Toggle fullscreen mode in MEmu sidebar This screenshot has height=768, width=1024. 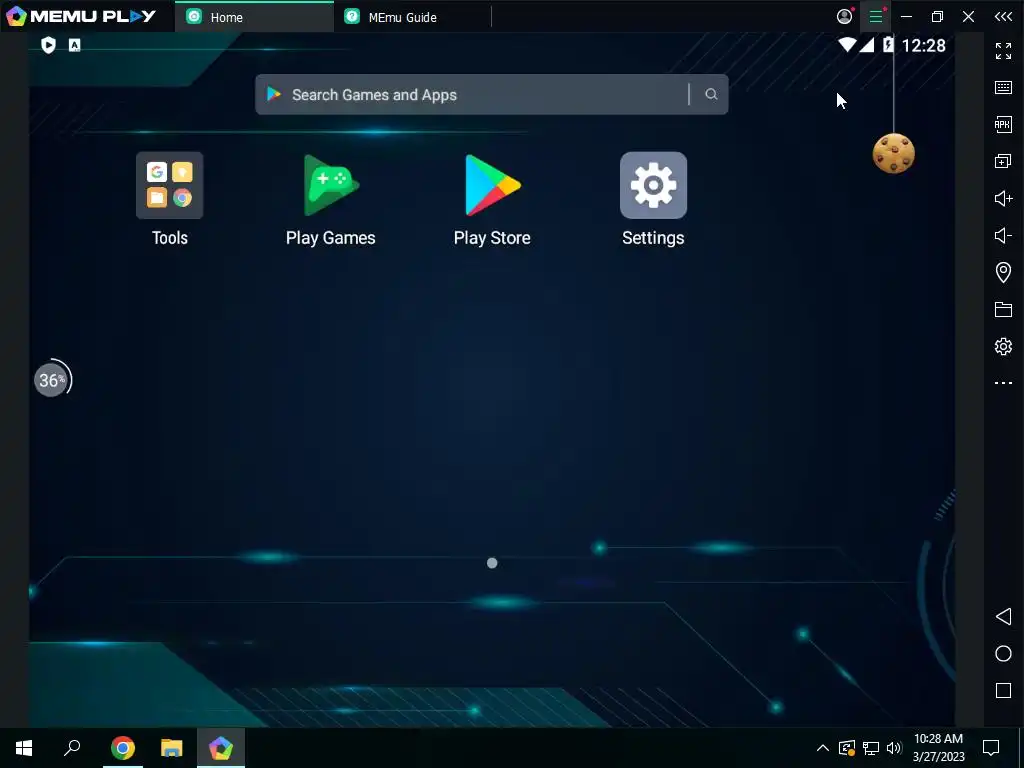tap(1003, 50)
